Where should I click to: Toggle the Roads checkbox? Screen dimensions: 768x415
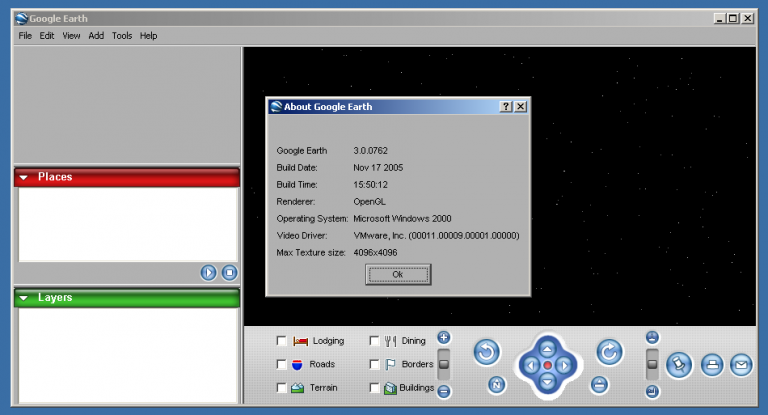(282, 365)
